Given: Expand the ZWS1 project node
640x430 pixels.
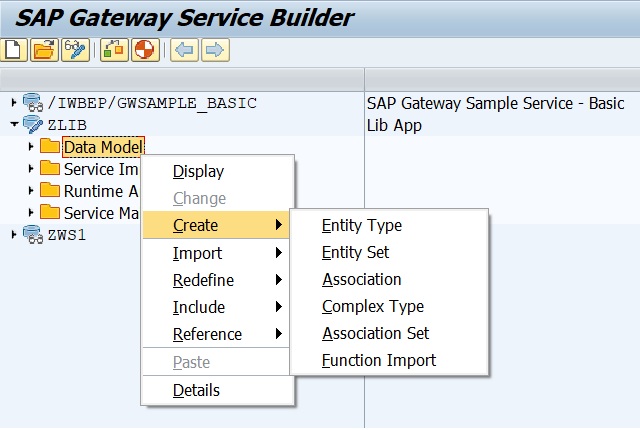Looking at the screenshot, I should tap(13, 234).
